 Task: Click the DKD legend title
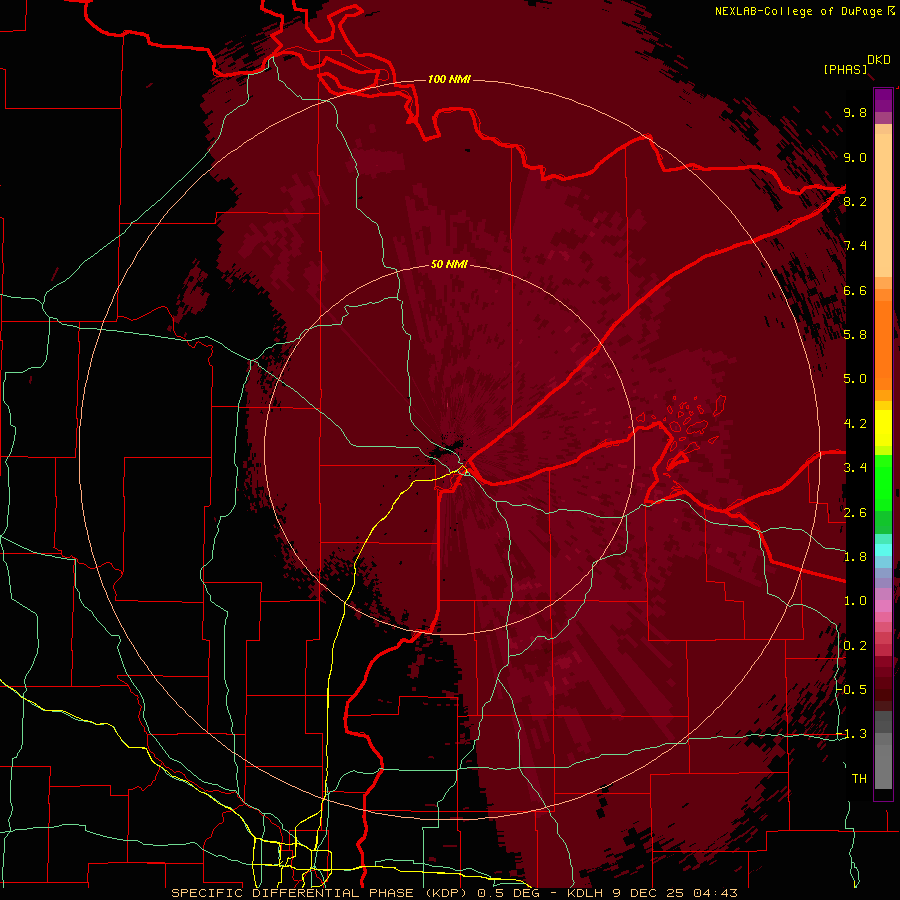[x=879, y=60]
